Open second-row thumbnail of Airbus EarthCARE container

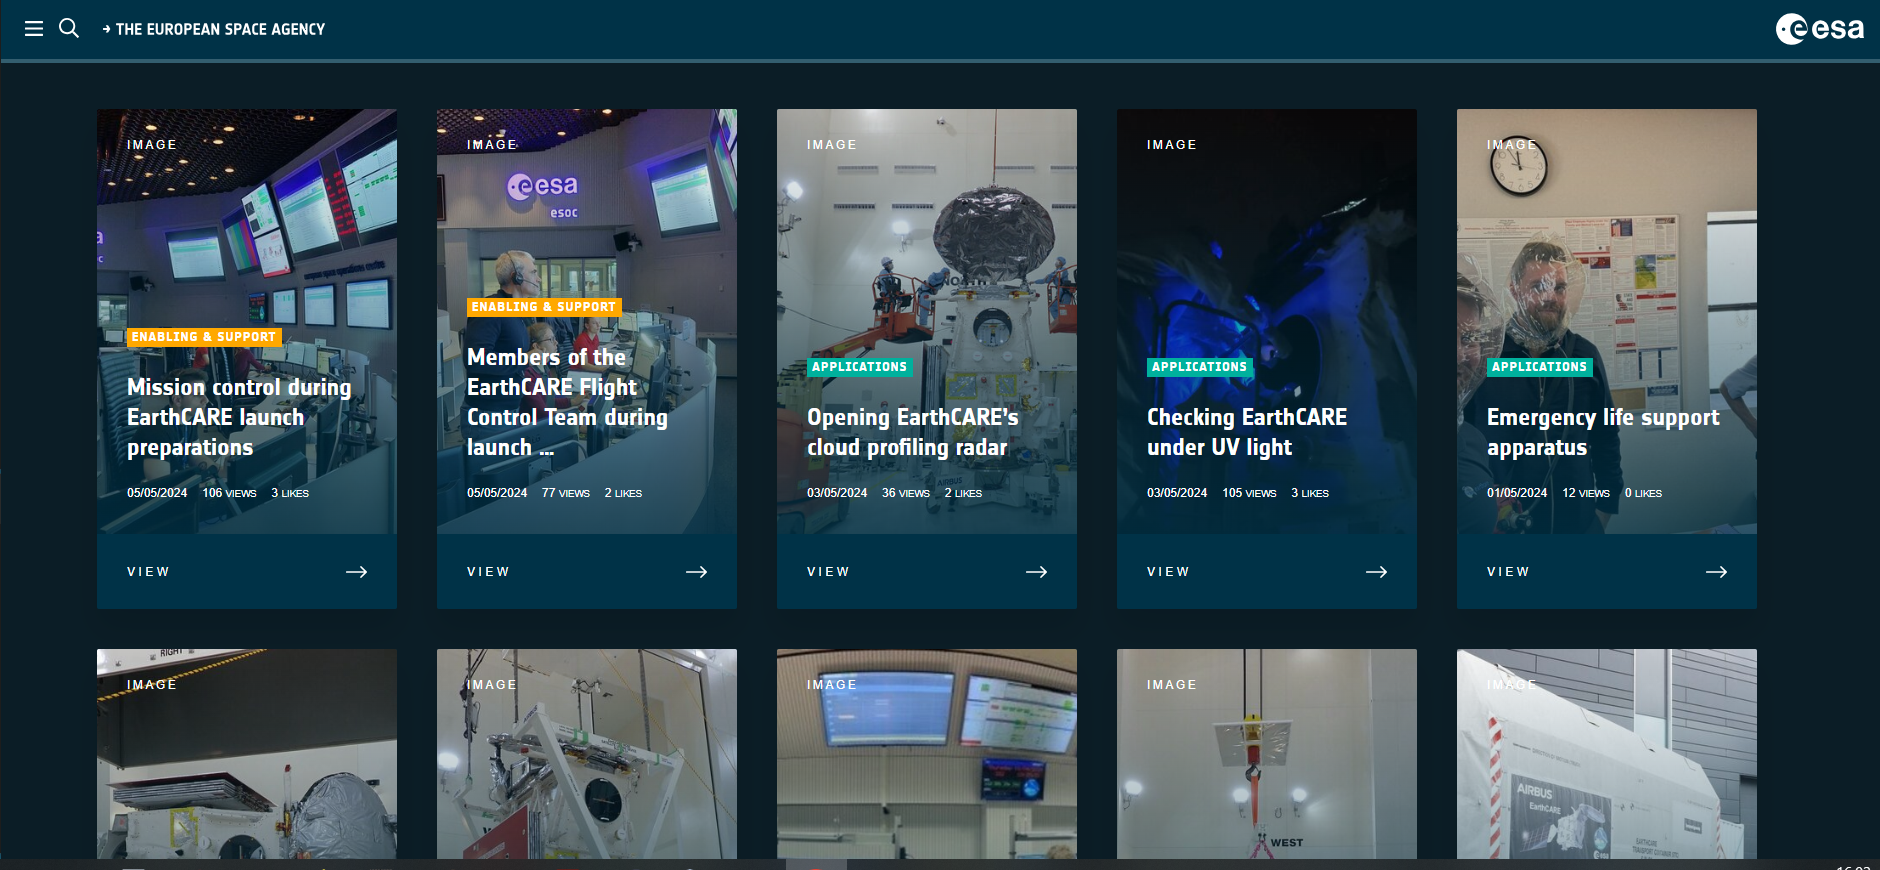[1607, 754]
